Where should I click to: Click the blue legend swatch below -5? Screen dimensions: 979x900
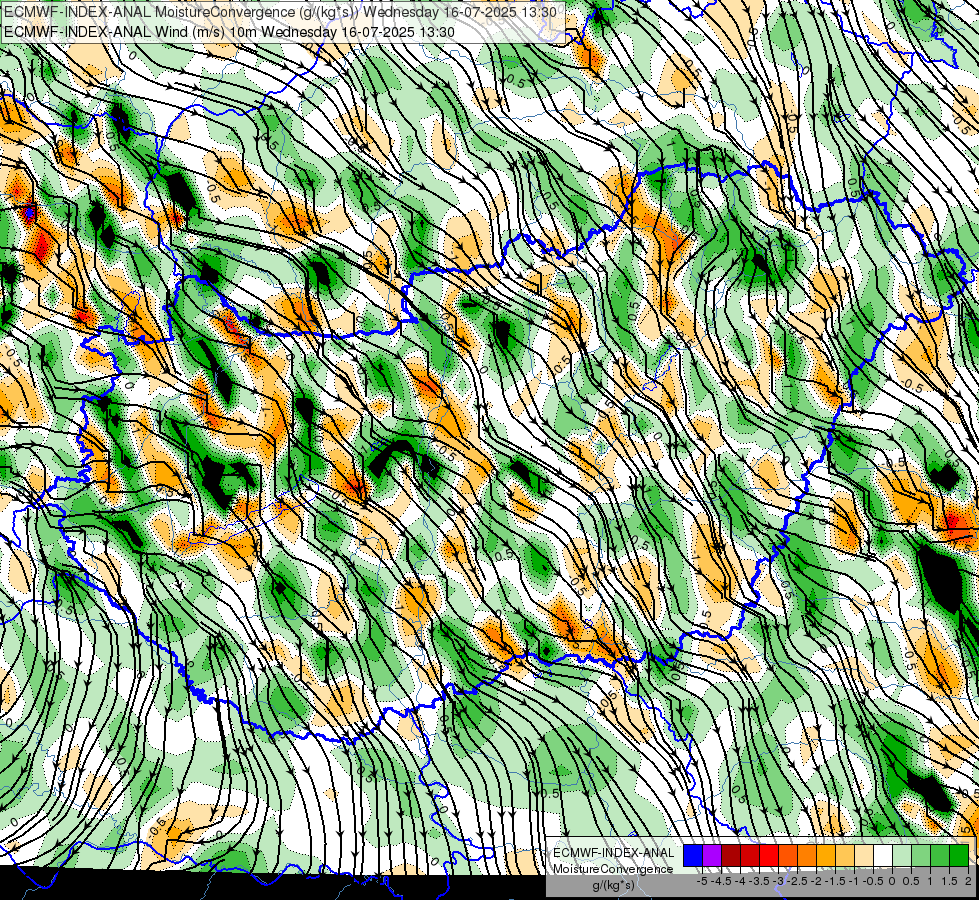point(693,856)
